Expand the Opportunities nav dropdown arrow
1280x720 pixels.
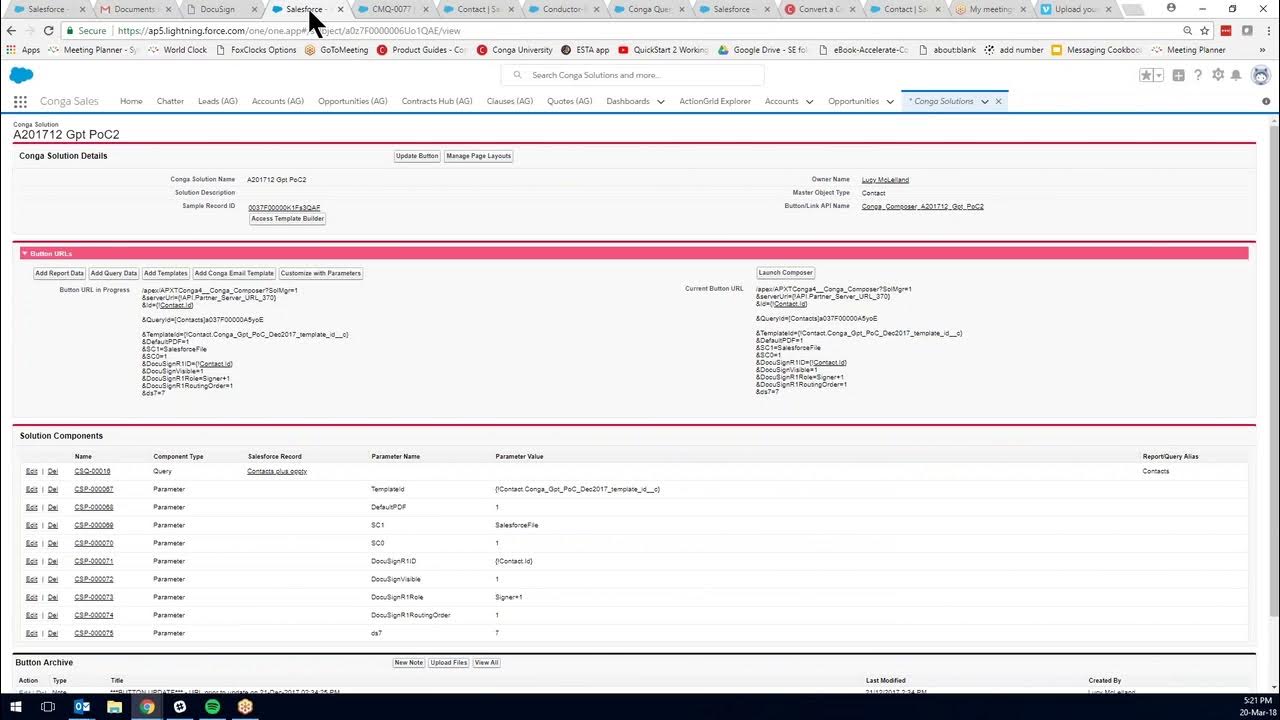tap(890, 101)
